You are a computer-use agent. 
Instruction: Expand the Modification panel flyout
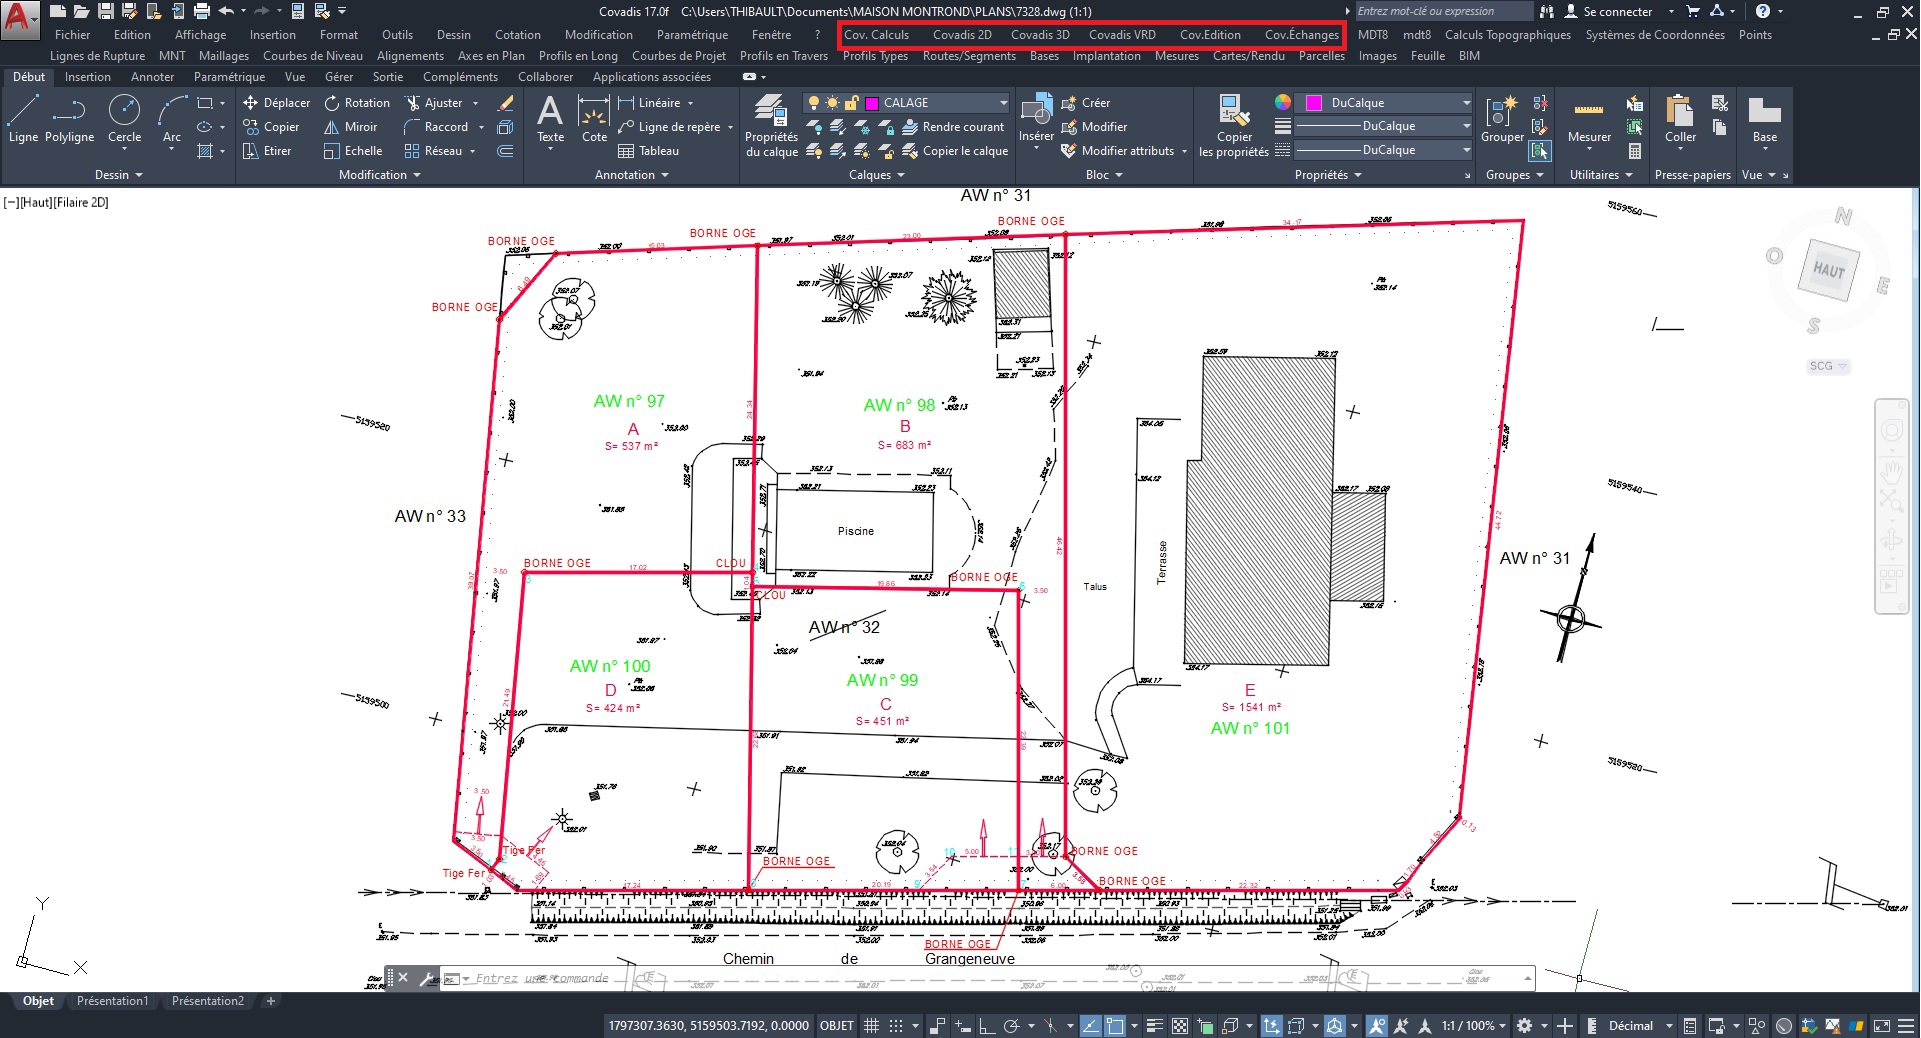pos(379,175)
